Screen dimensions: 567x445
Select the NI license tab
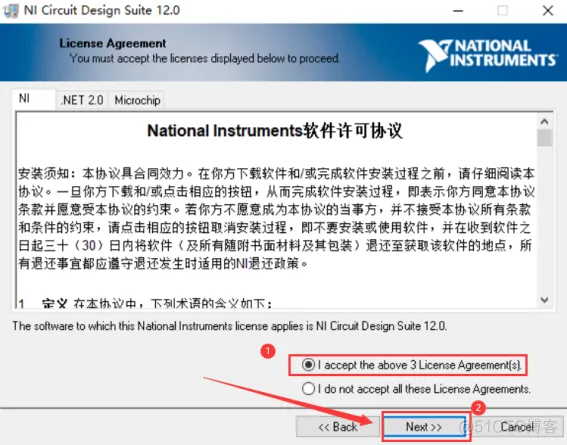33,99
